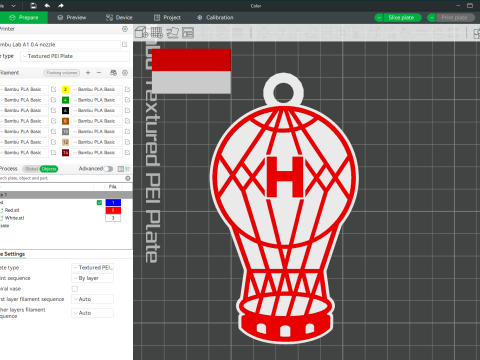Click the red filament 5 cell for Red.stl
Screen dimensions: 480x360
coord(113,210)
